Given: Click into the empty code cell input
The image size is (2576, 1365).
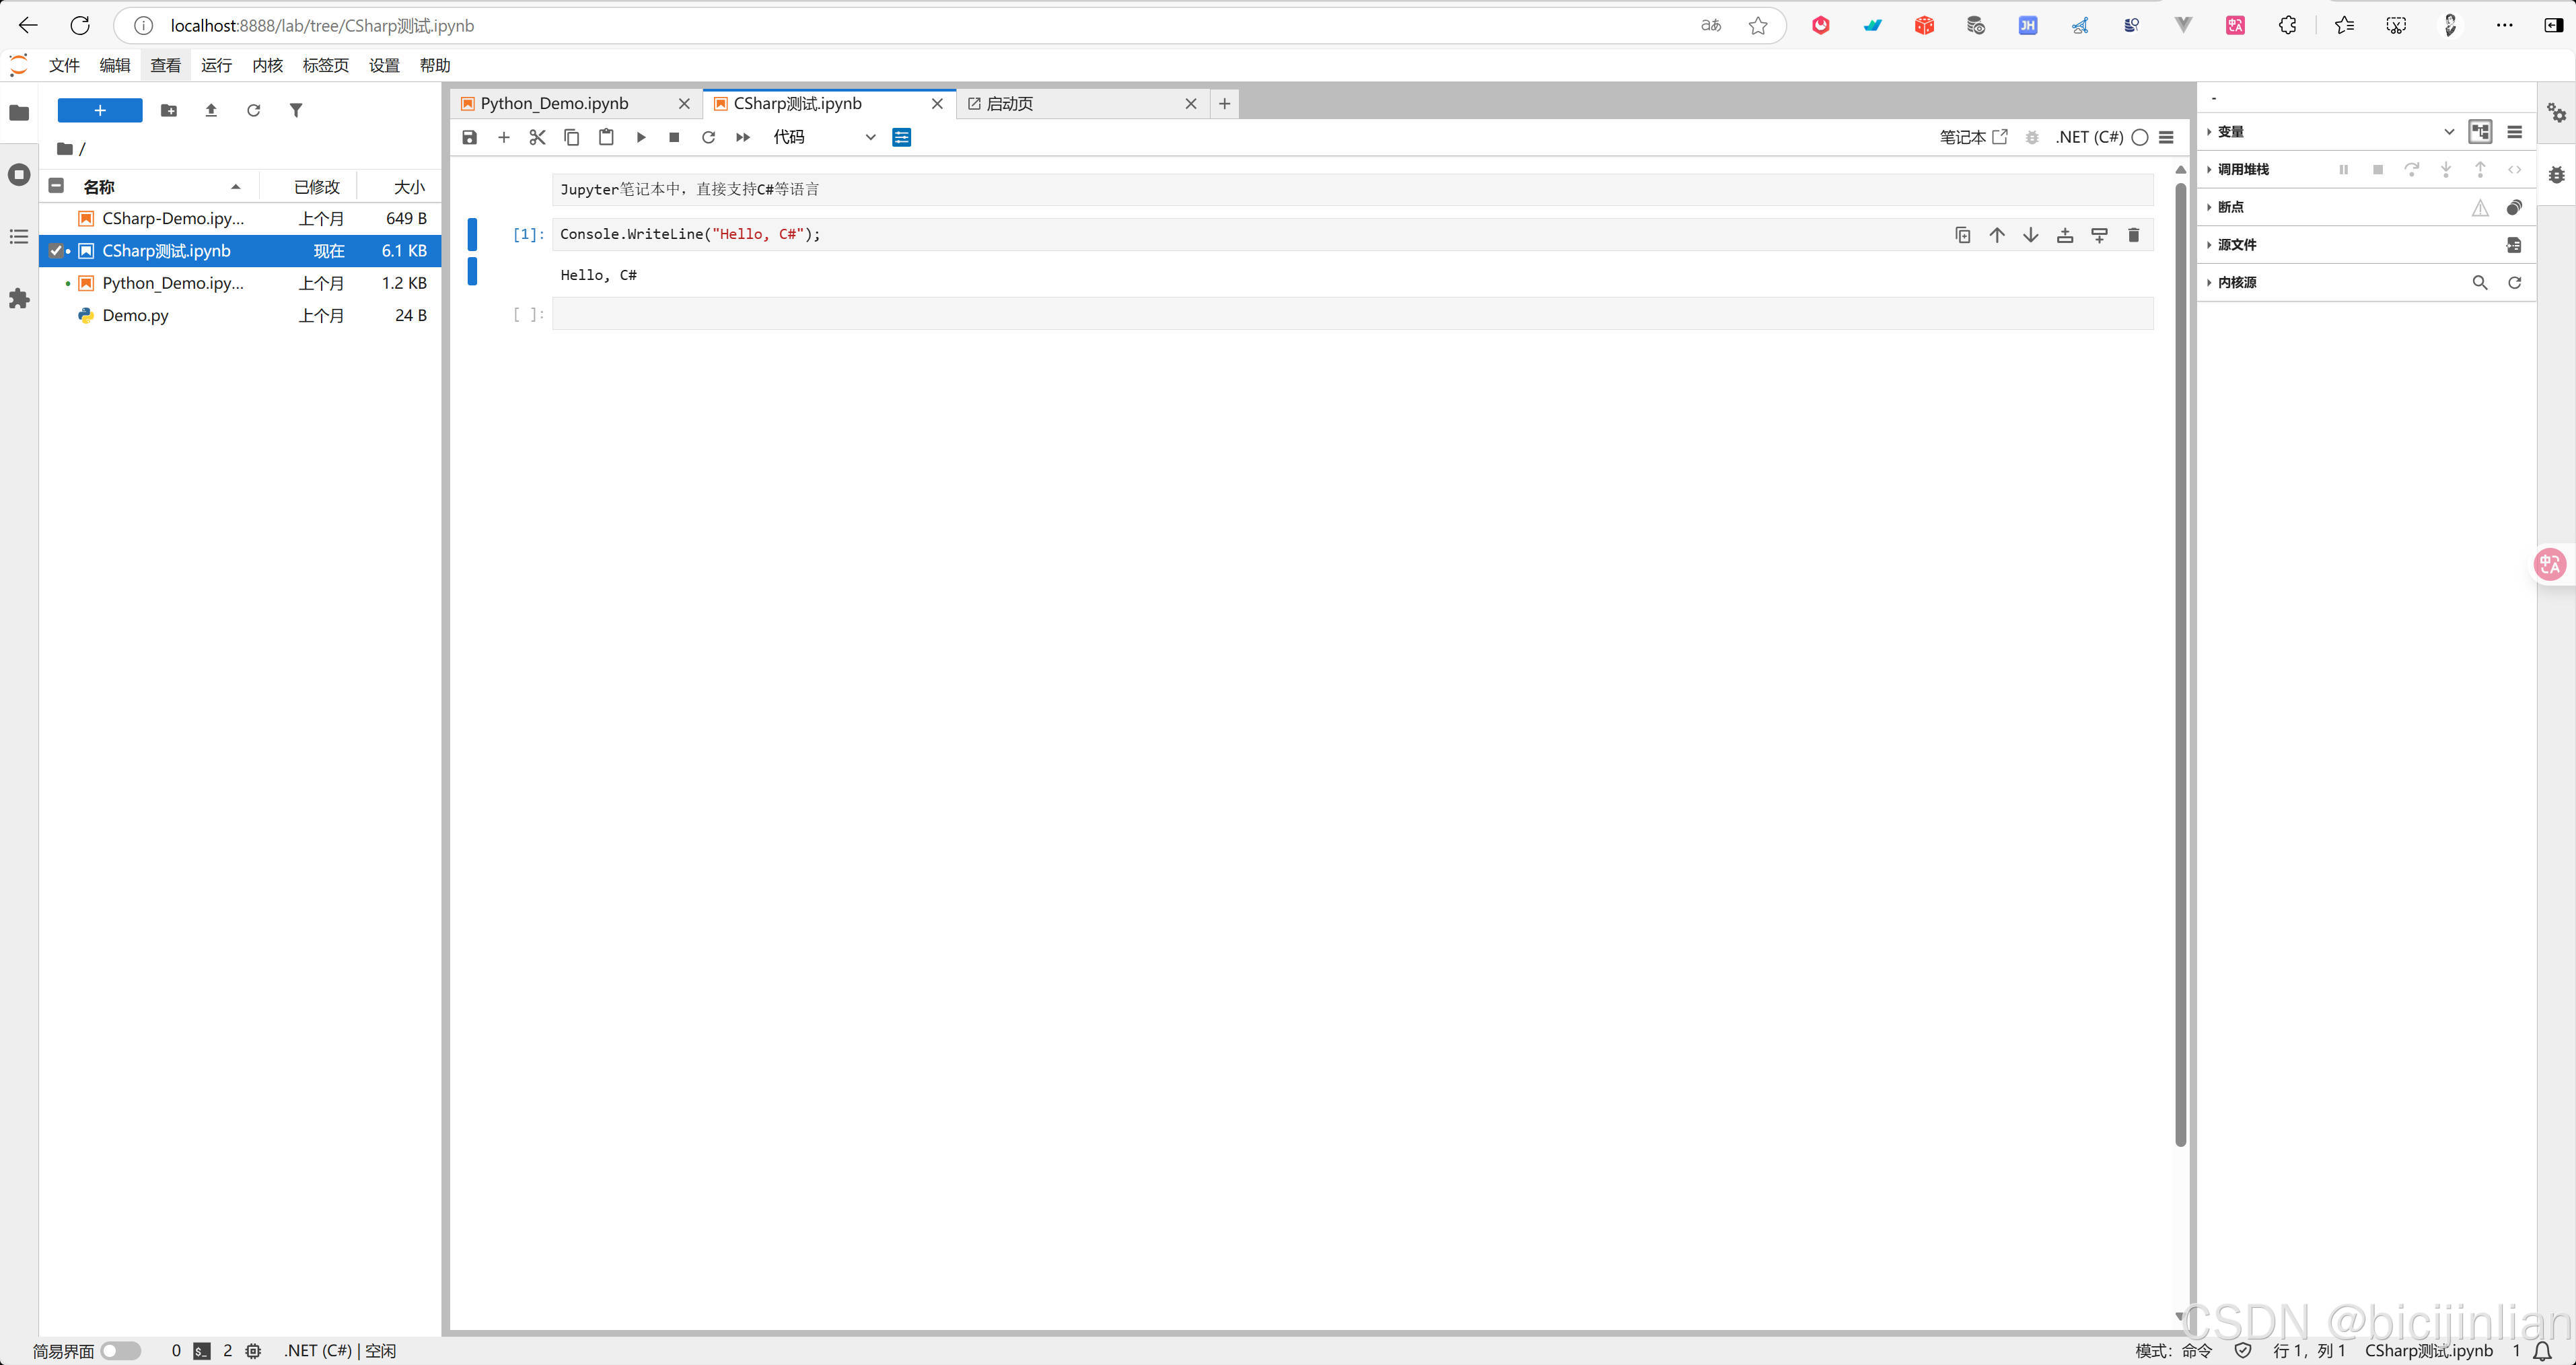Looking at the screenshot, I should [x=1350, y=314].
